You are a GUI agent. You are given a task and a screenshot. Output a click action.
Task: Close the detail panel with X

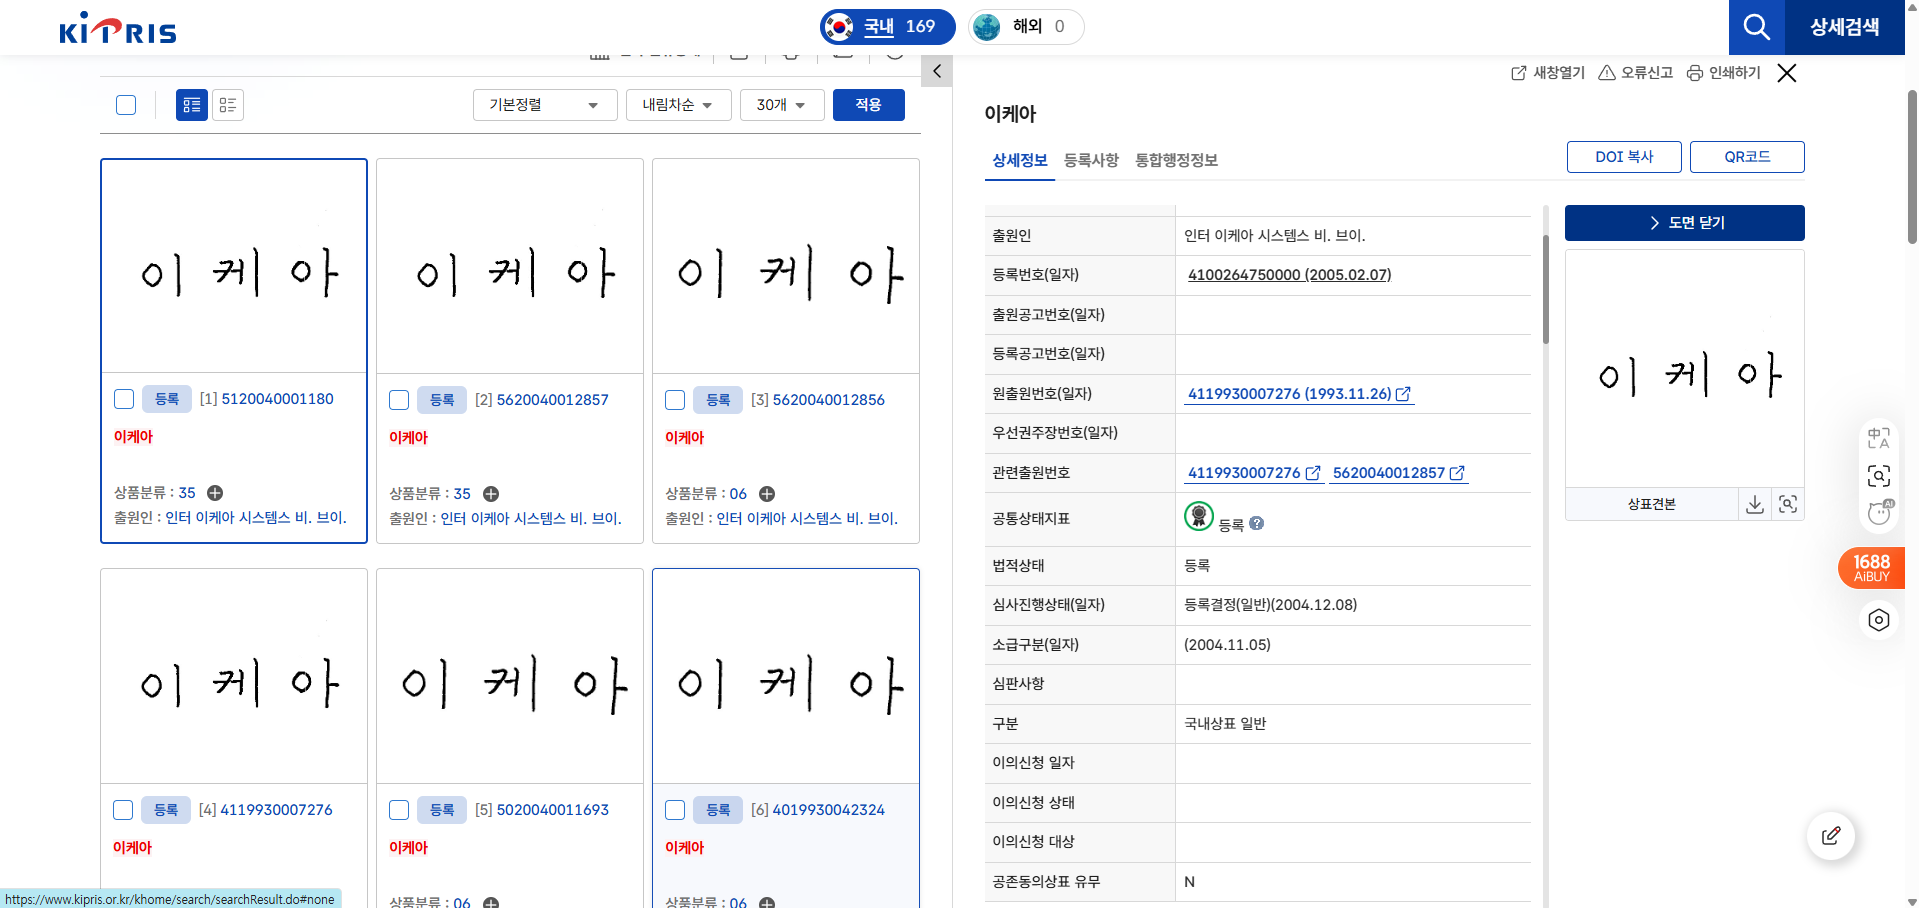1787,73
